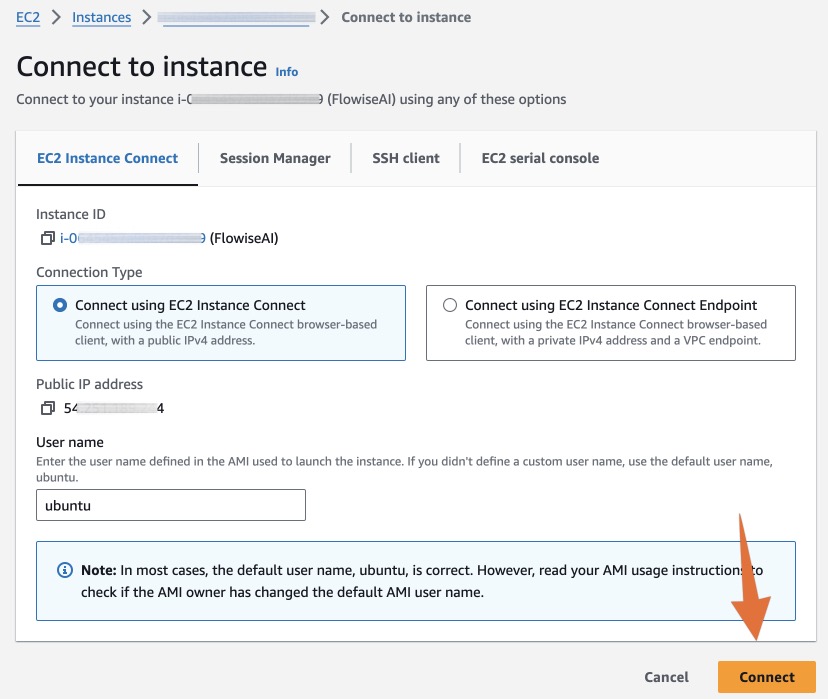
Task: Copy the instance ID to clipboard
Action: [x=47, y=238]
